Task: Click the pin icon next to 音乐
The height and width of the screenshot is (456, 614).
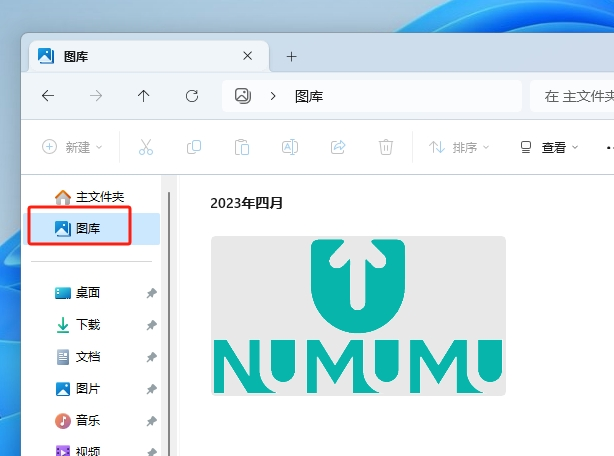Action: tap(152, 422)
